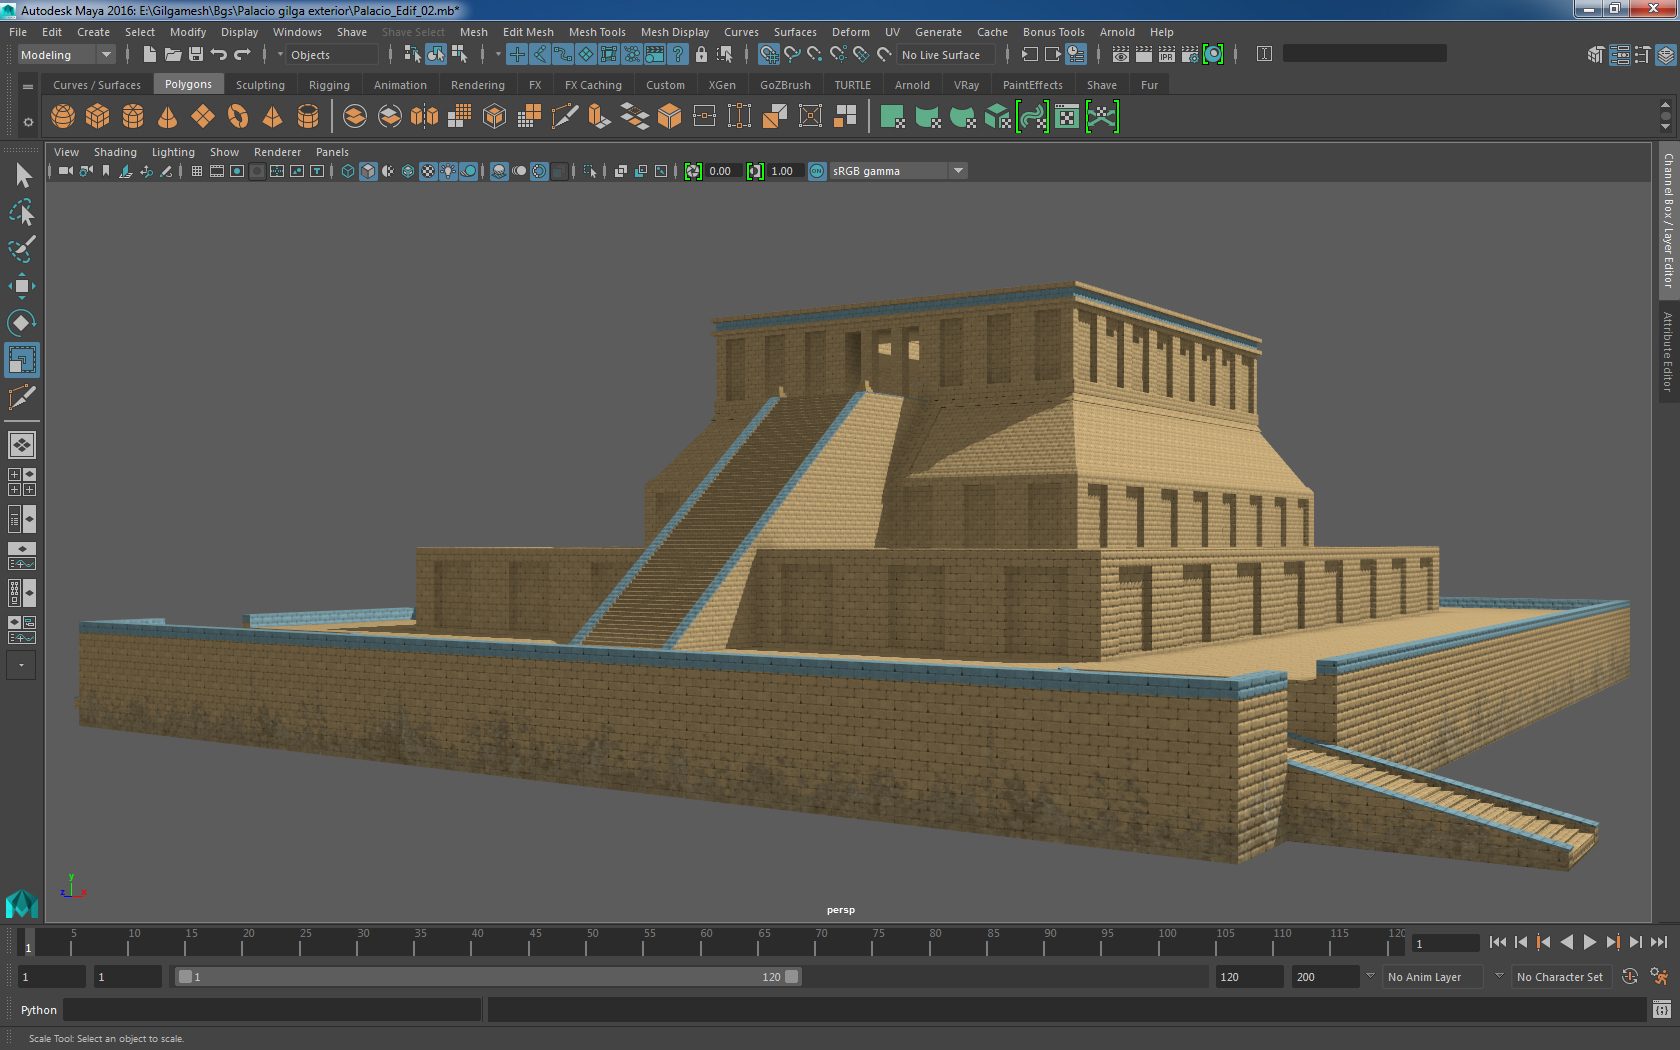Select the Rotate tool in toolbox
This screenshot has width=1680, height=1050.
click(x=21, y=322)
